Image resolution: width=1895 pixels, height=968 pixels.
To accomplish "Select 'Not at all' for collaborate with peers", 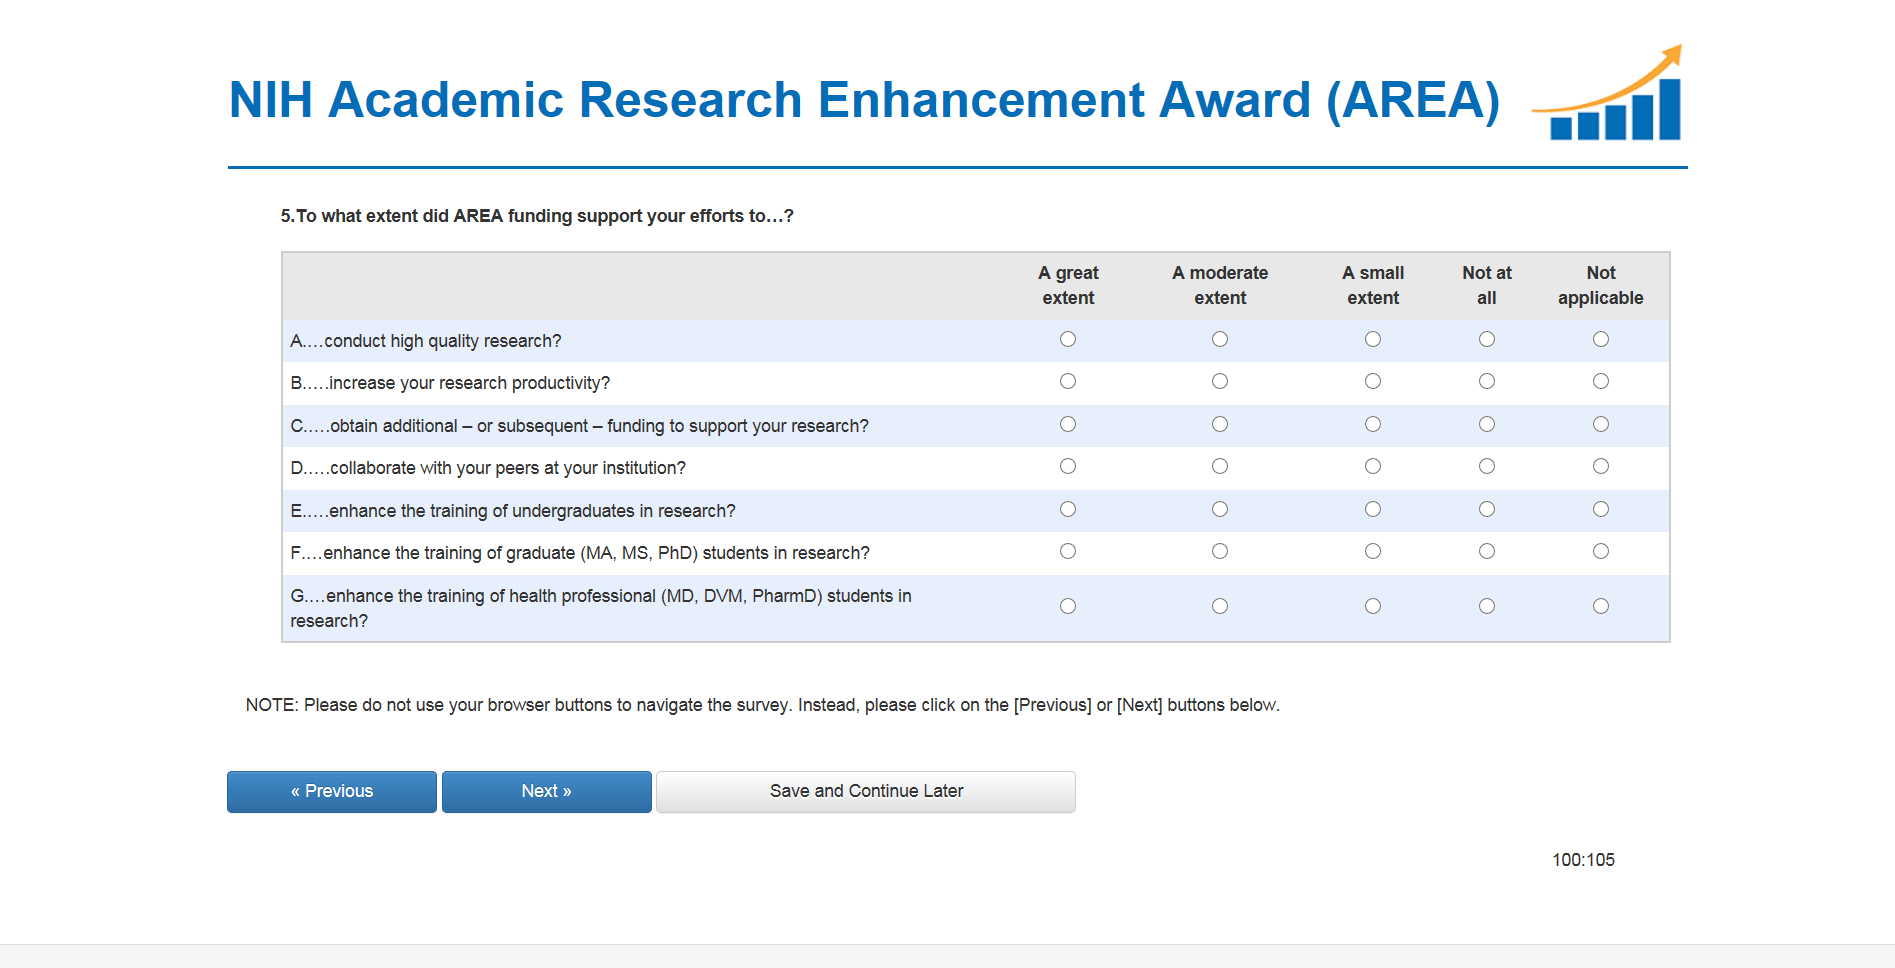I will [x=1487, y=467].
